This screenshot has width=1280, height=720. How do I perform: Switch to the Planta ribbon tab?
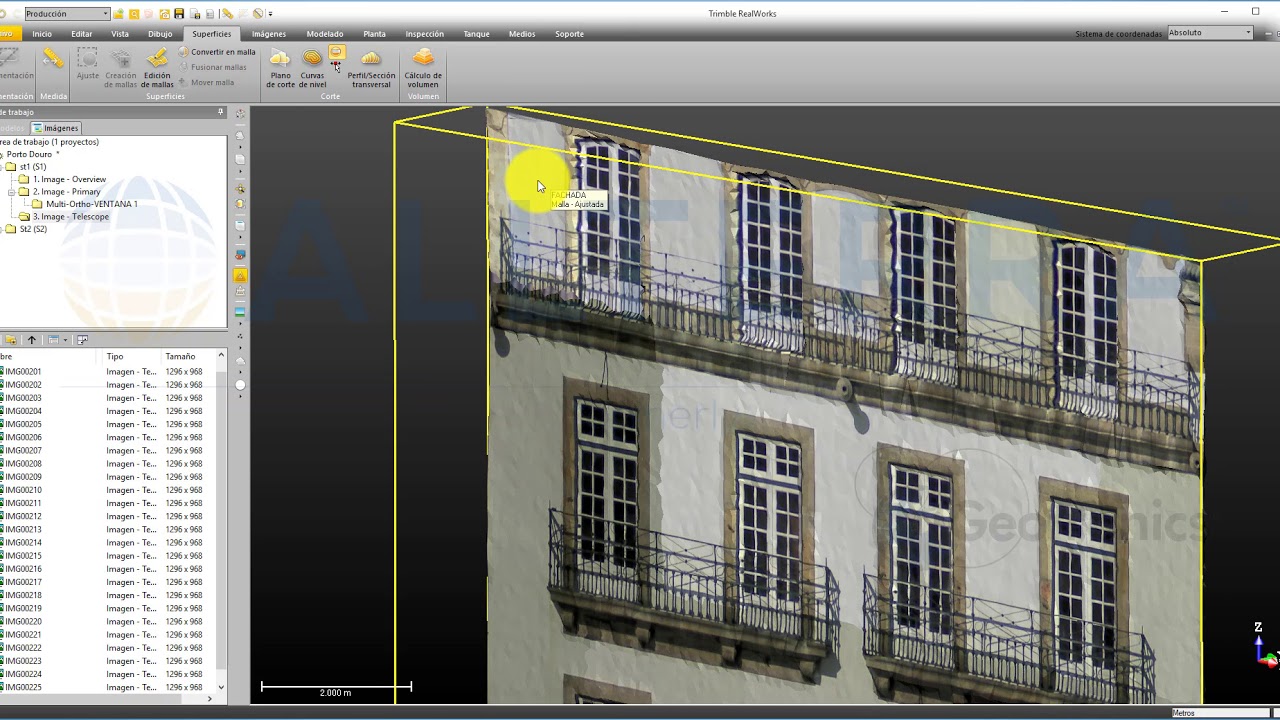tap(374, 34)
